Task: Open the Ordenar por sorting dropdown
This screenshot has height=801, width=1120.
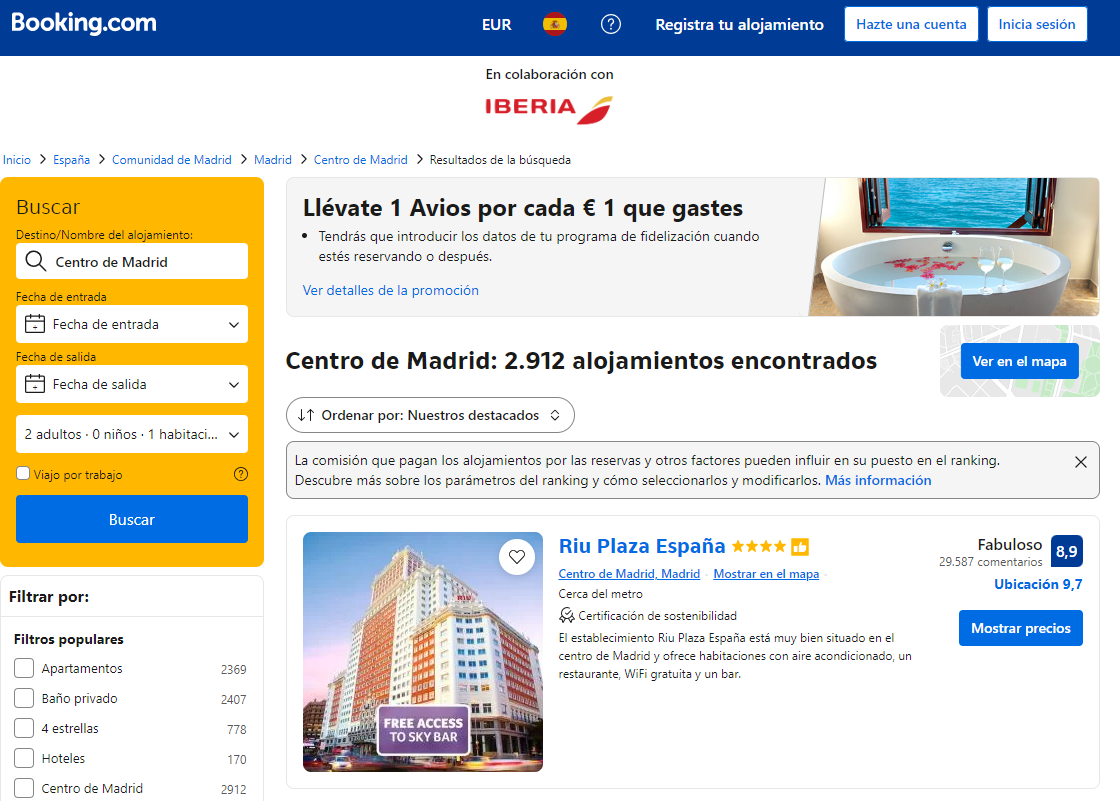Action: pos(430,415)
